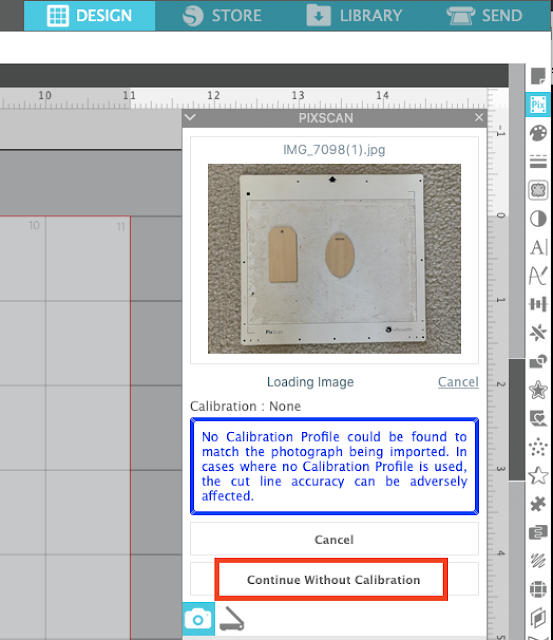Image resolution: width=553 pixels, height=640 pixels.
Task: Select the scanner import icon in PixScan
Action: 232,619
